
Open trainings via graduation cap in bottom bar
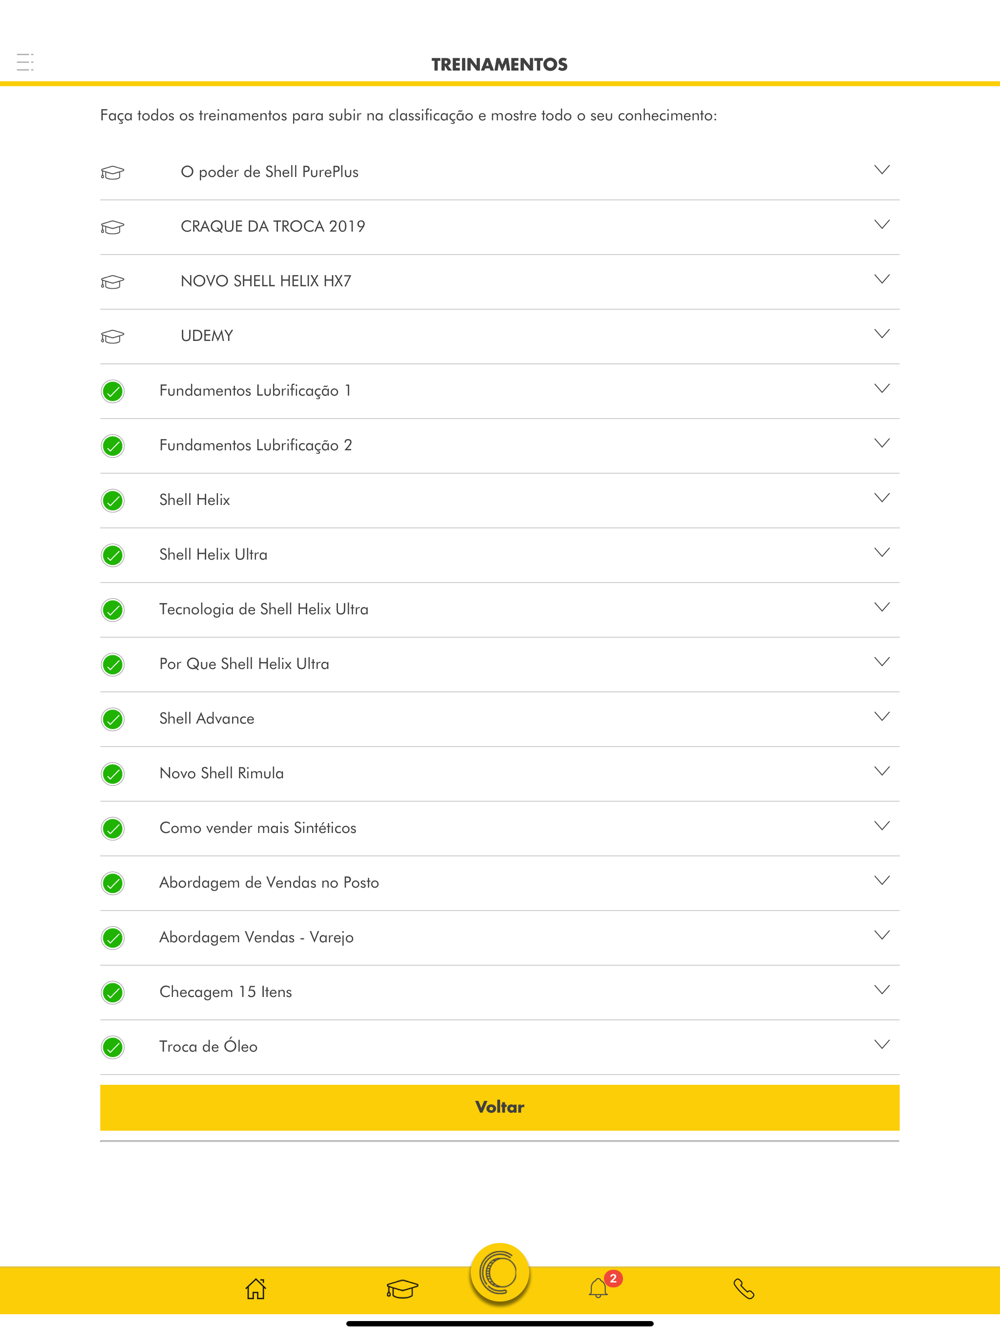pos(402,1289)
